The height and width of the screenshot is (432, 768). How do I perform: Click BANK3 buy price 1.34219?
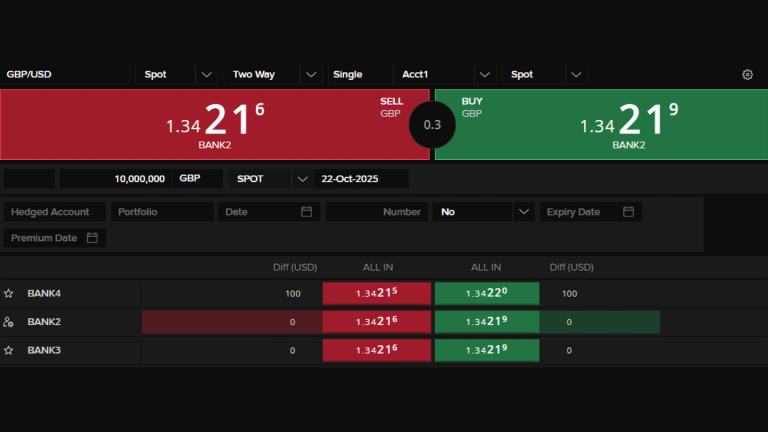click(x=487, y=350)
